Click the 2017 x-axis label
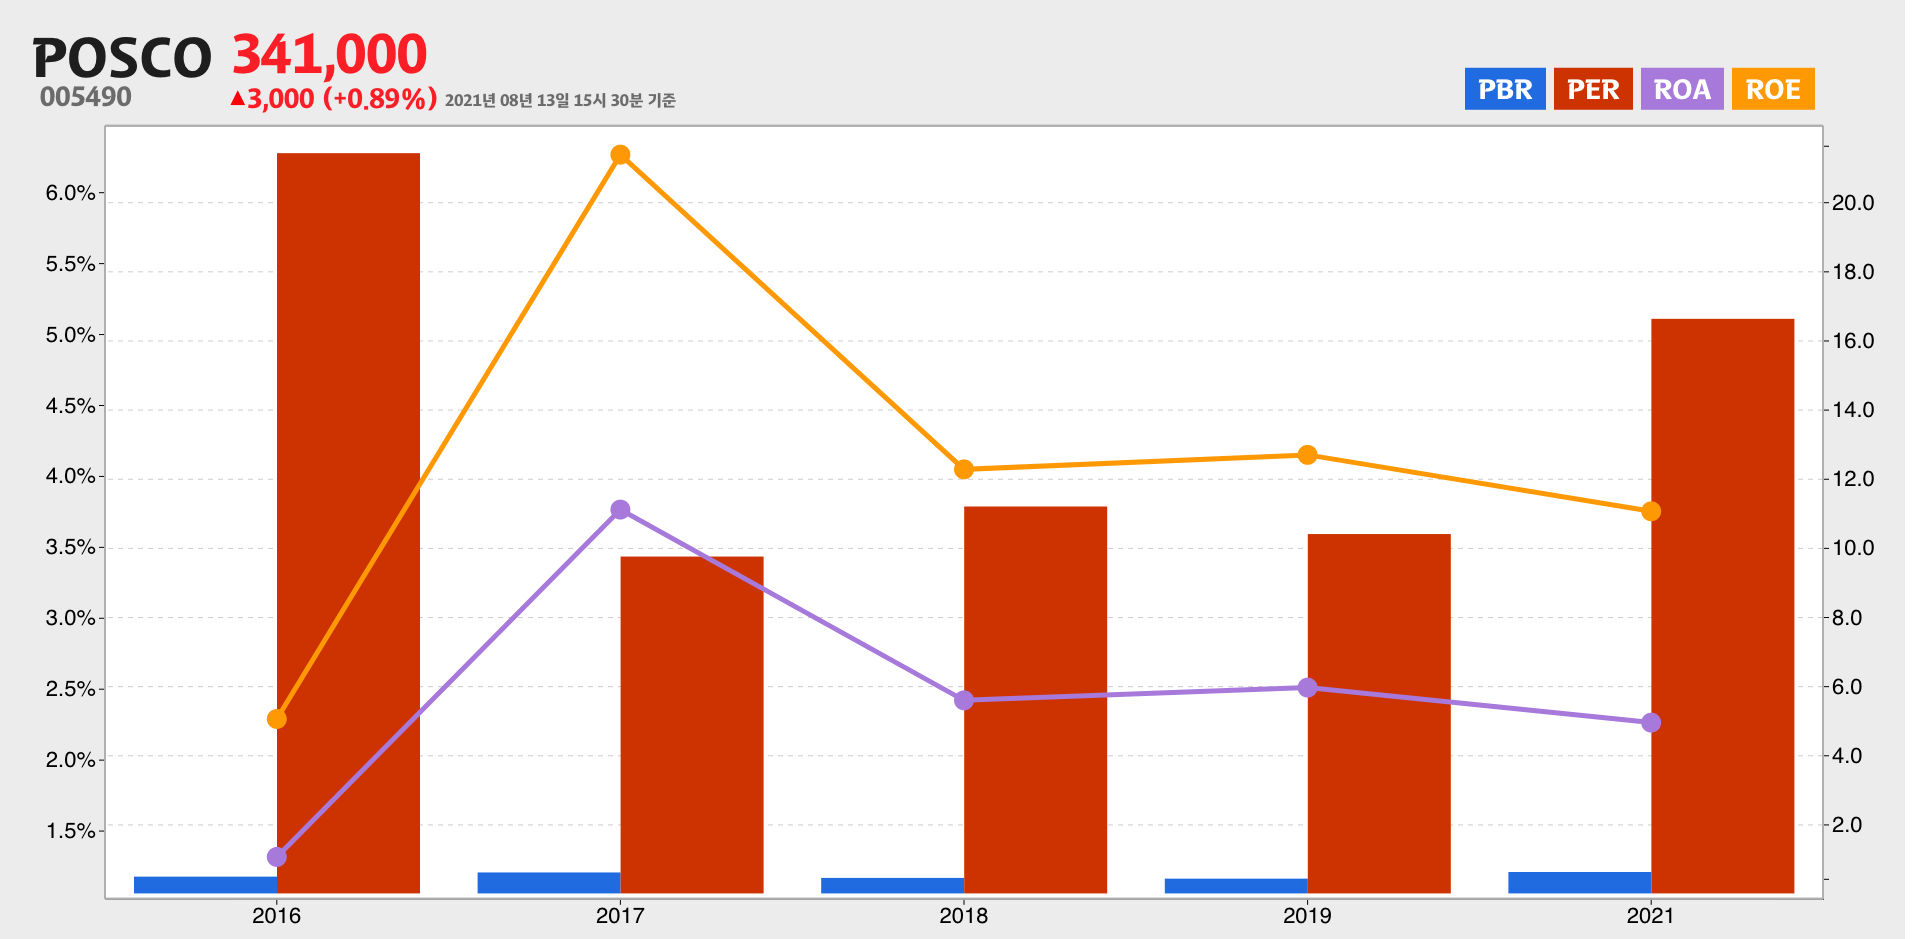The image size is (1920, 939). [620, 915]
